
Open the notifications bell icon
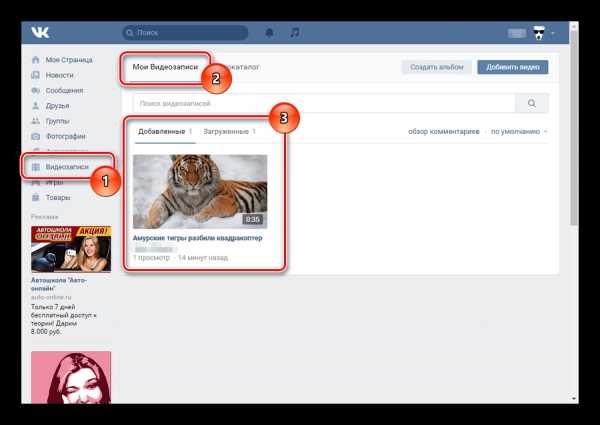(269, 33)
